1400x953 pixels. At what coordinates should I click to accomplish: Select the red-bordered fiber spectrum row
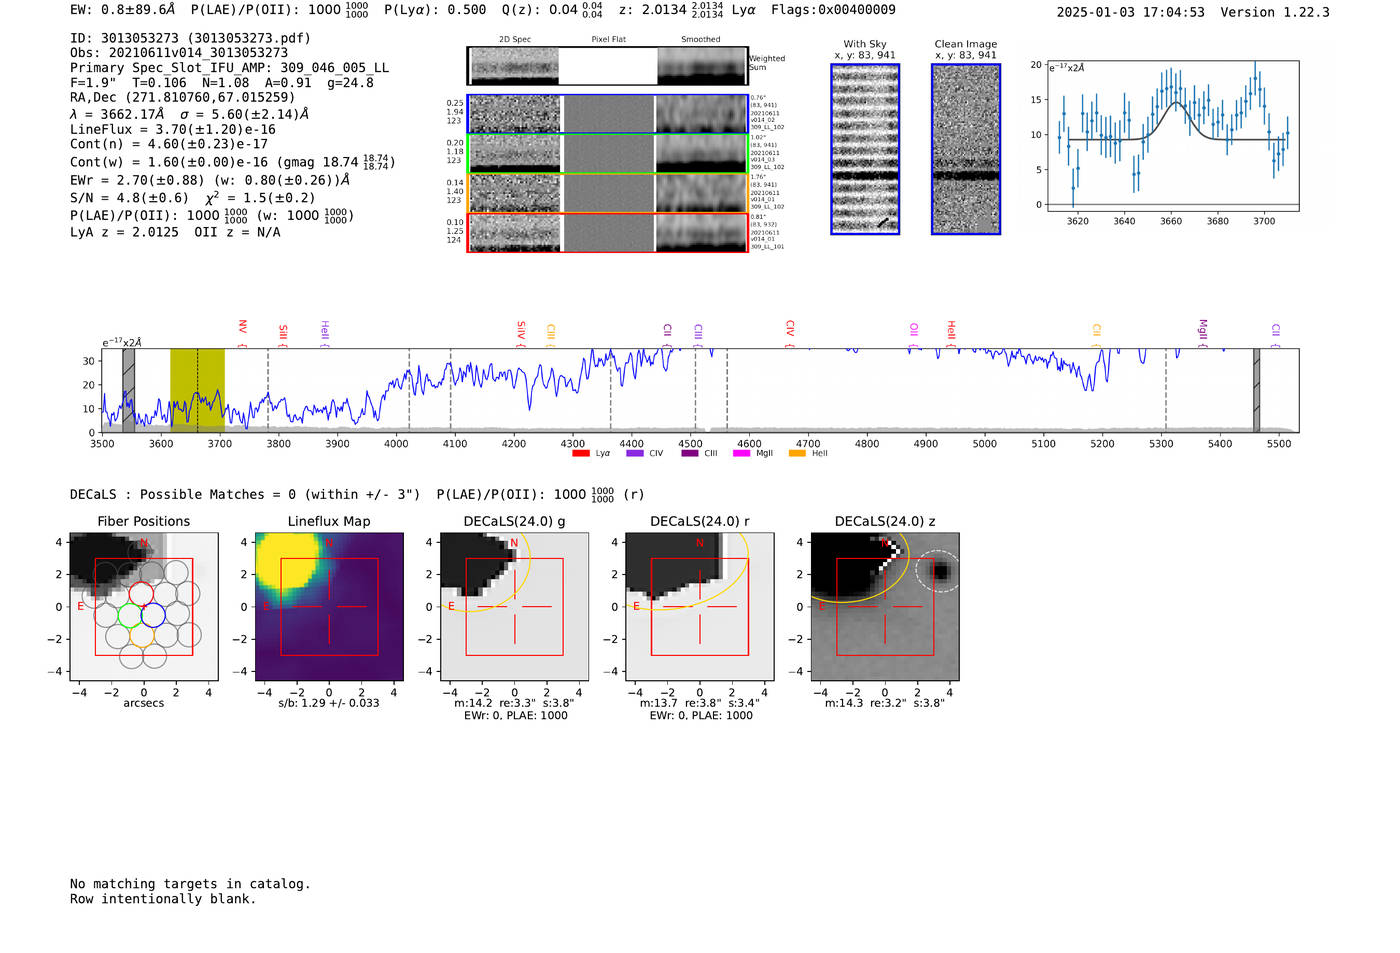[607, 232]
